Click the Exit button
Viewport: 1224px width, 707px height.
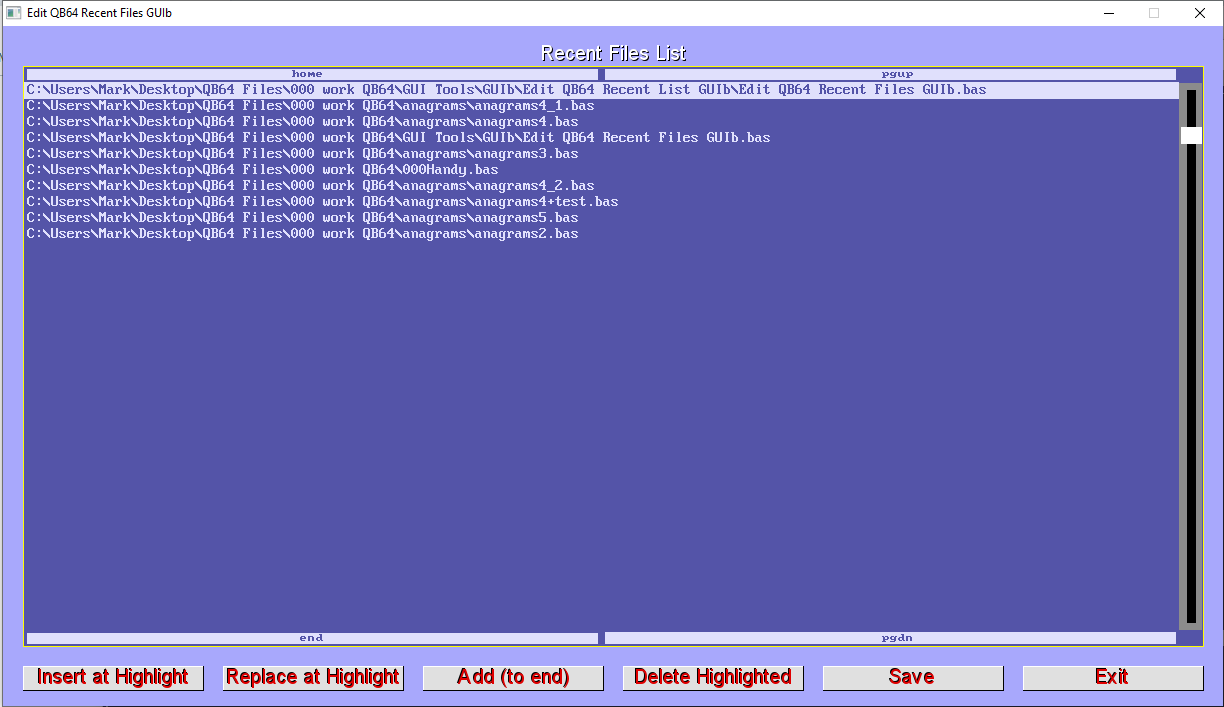click(x=1113, y=677)
